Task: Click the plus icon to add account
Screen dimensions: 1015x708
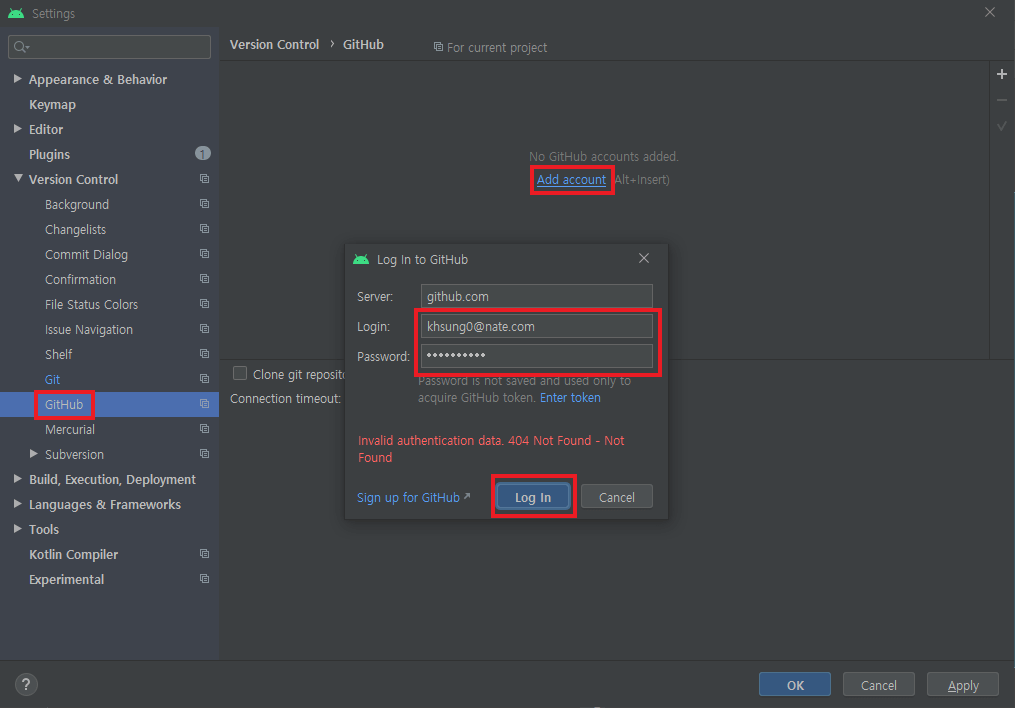Action: coord(1001,74)
